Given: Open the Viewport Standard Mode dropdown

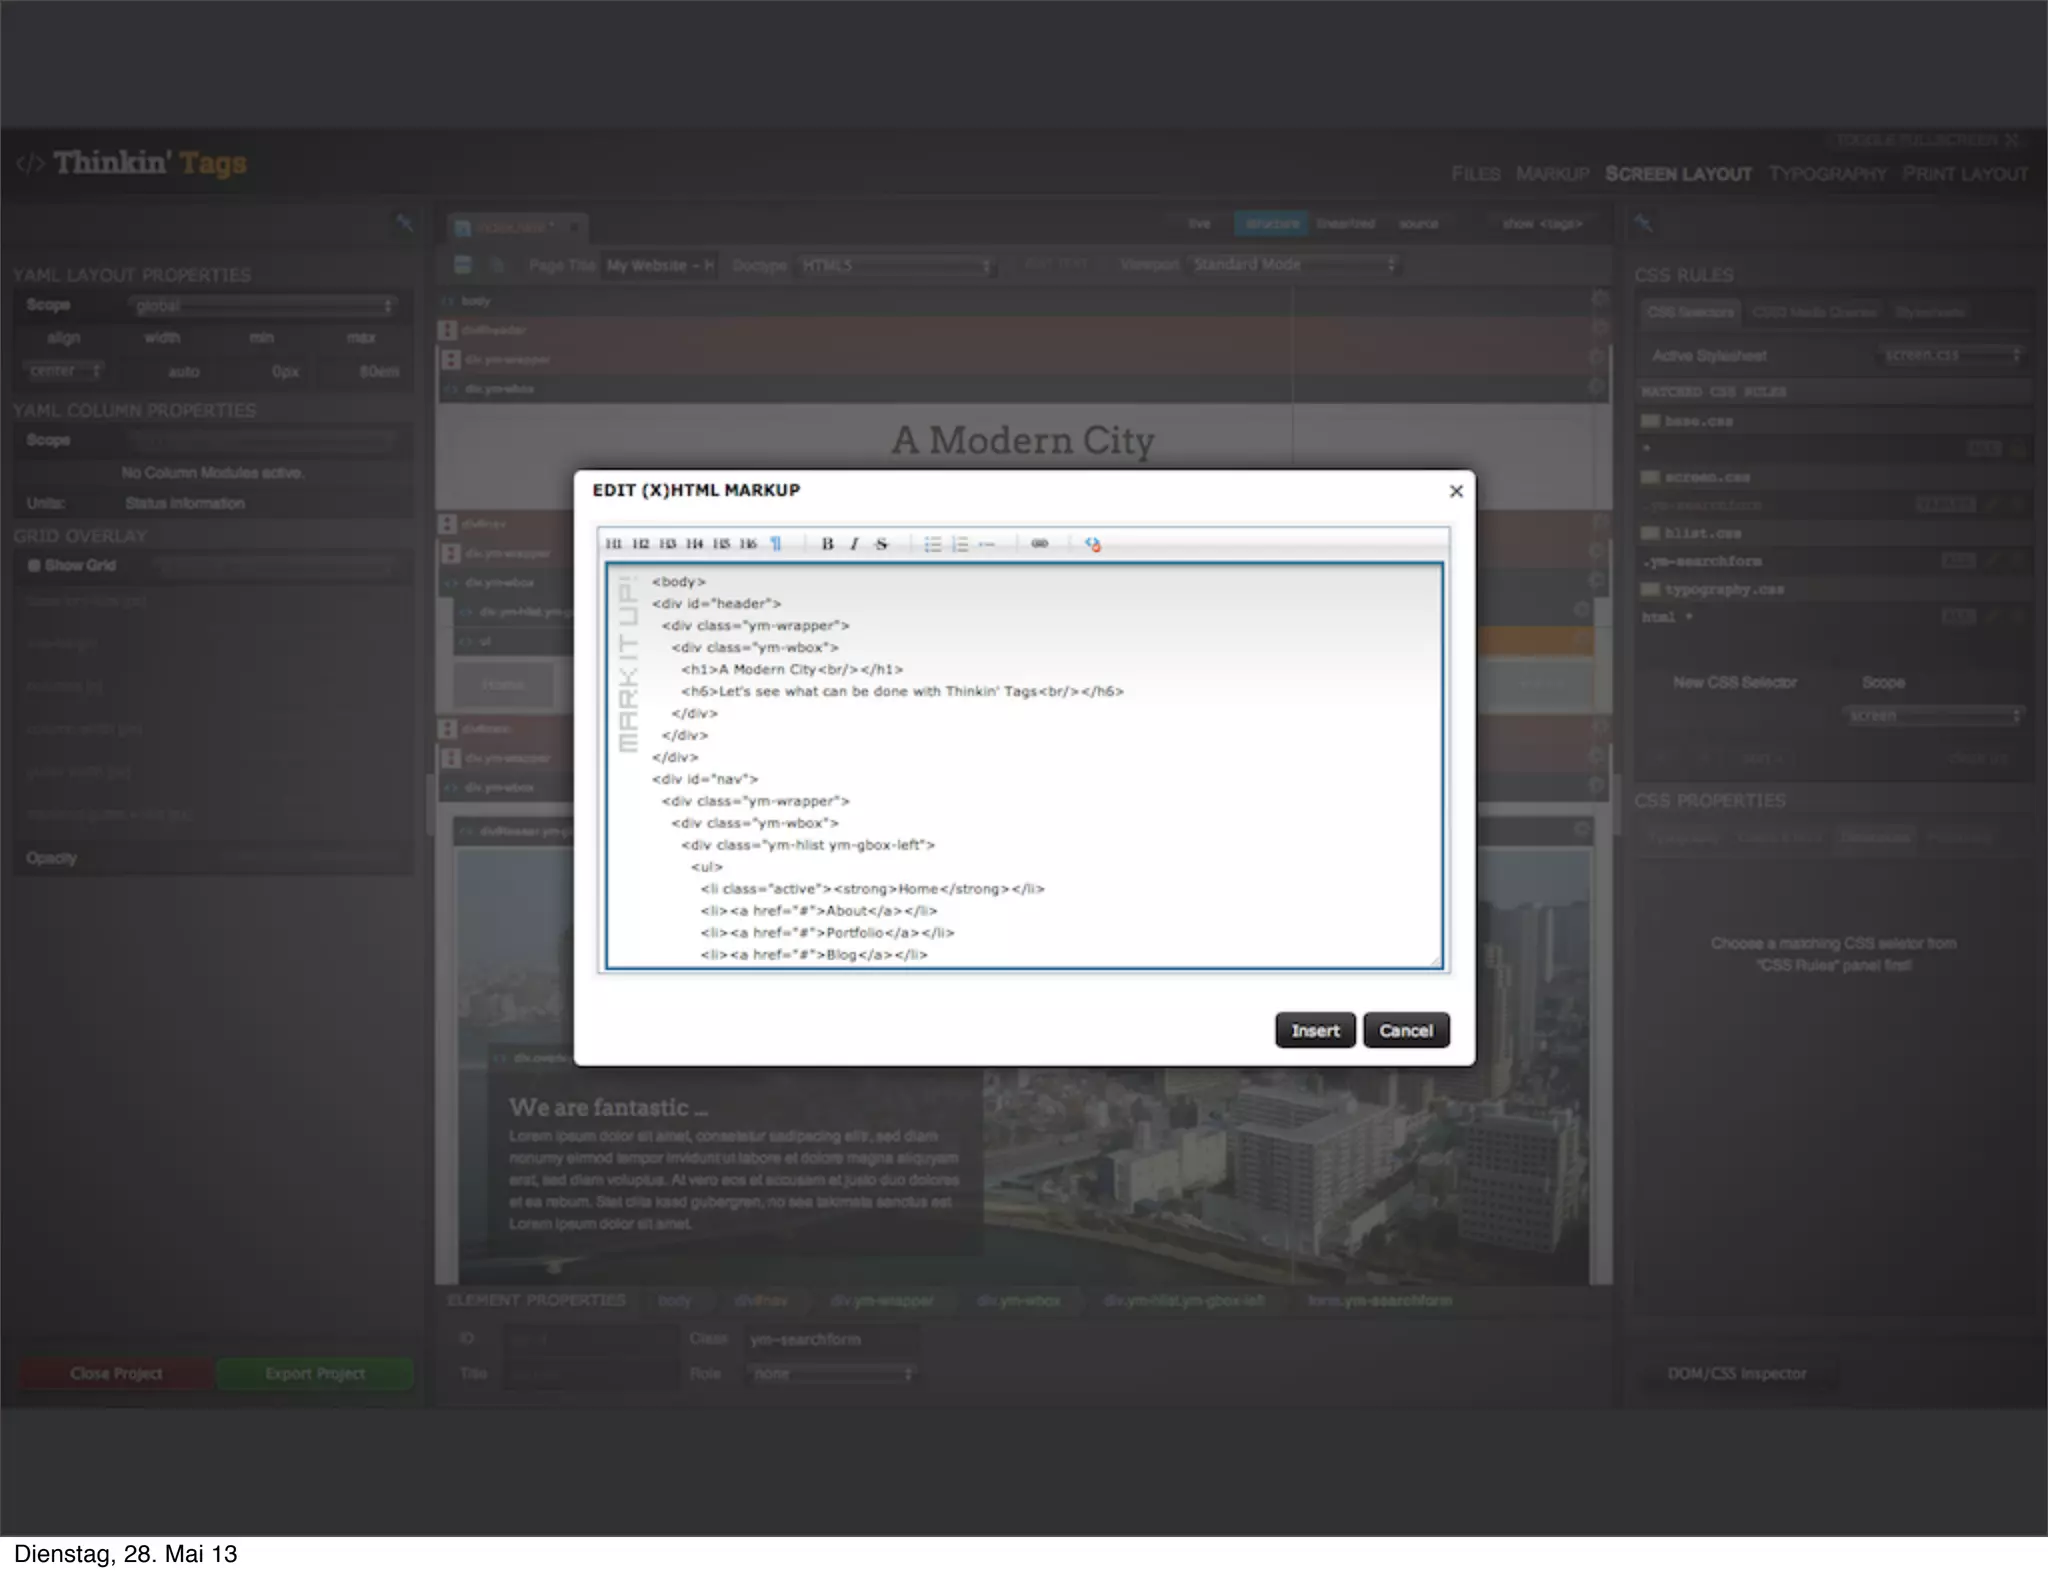Looking at the screenshot, I should [x=1292, y=265].
